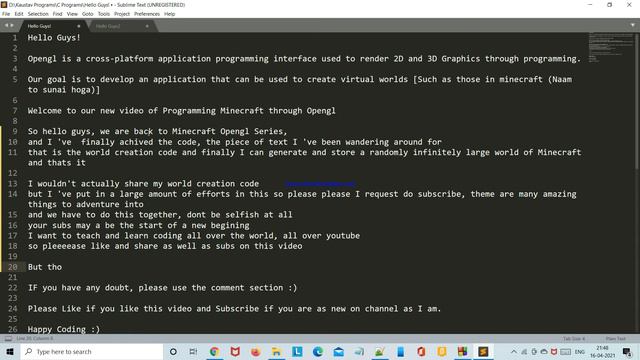Open File Explorer from the taskbar
The image size is (640, 360).
pyautogui.click(x=276, y=351)
